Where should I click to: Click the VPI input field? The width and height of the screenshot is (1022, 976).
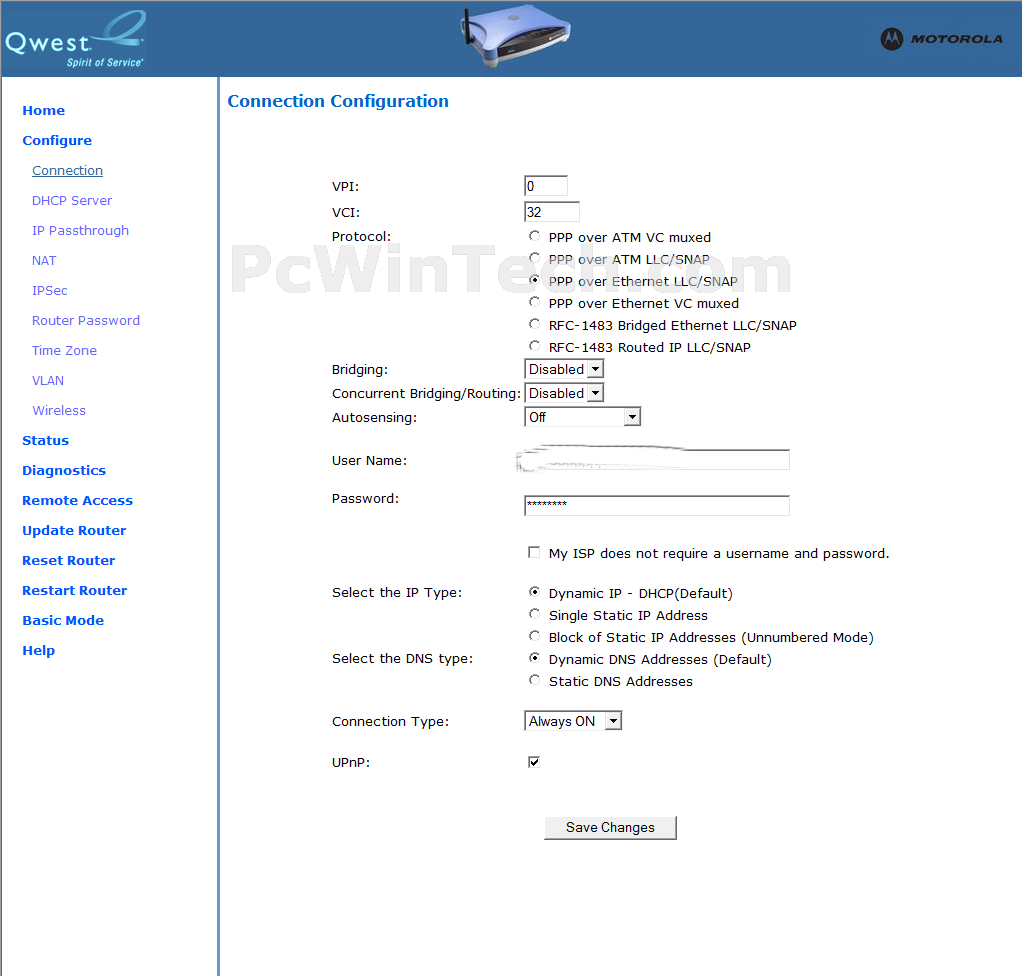546,186
